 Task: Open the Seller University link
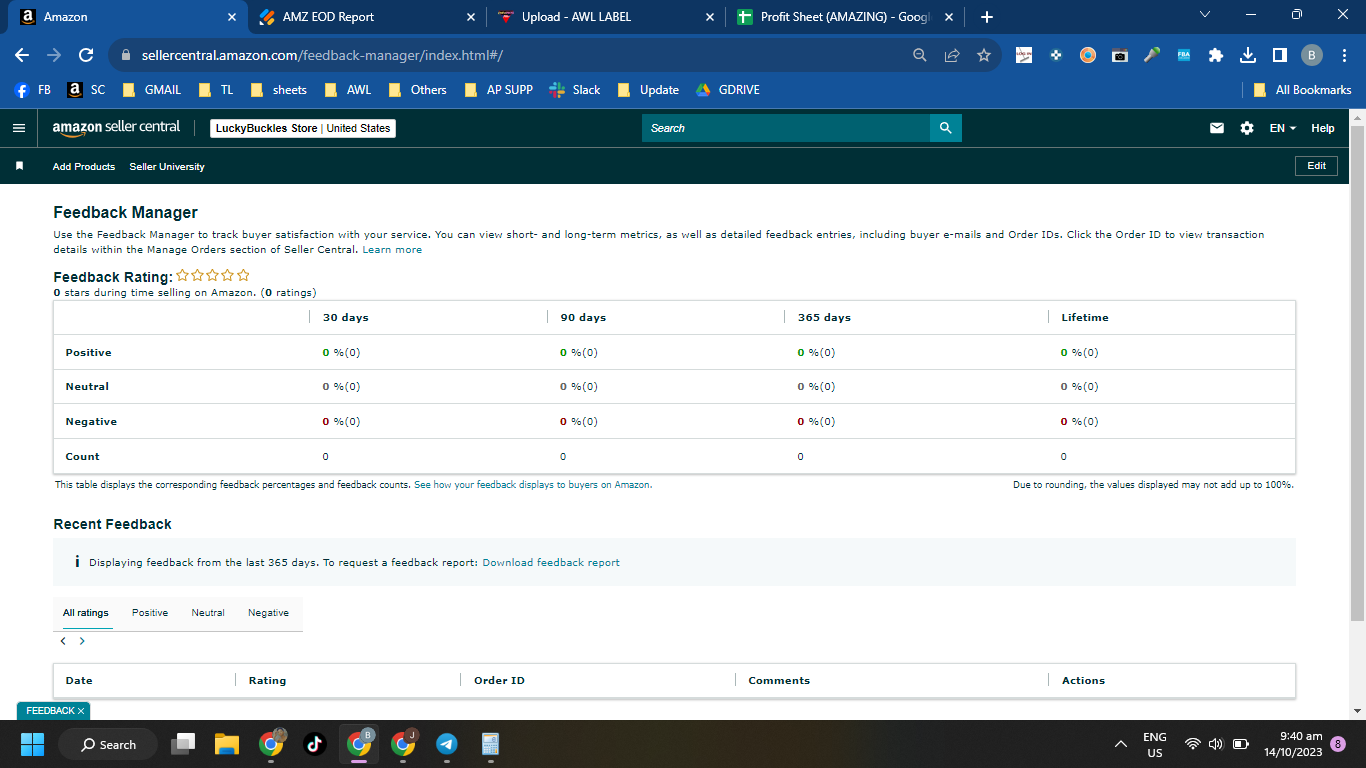click(x=167, y=166)
